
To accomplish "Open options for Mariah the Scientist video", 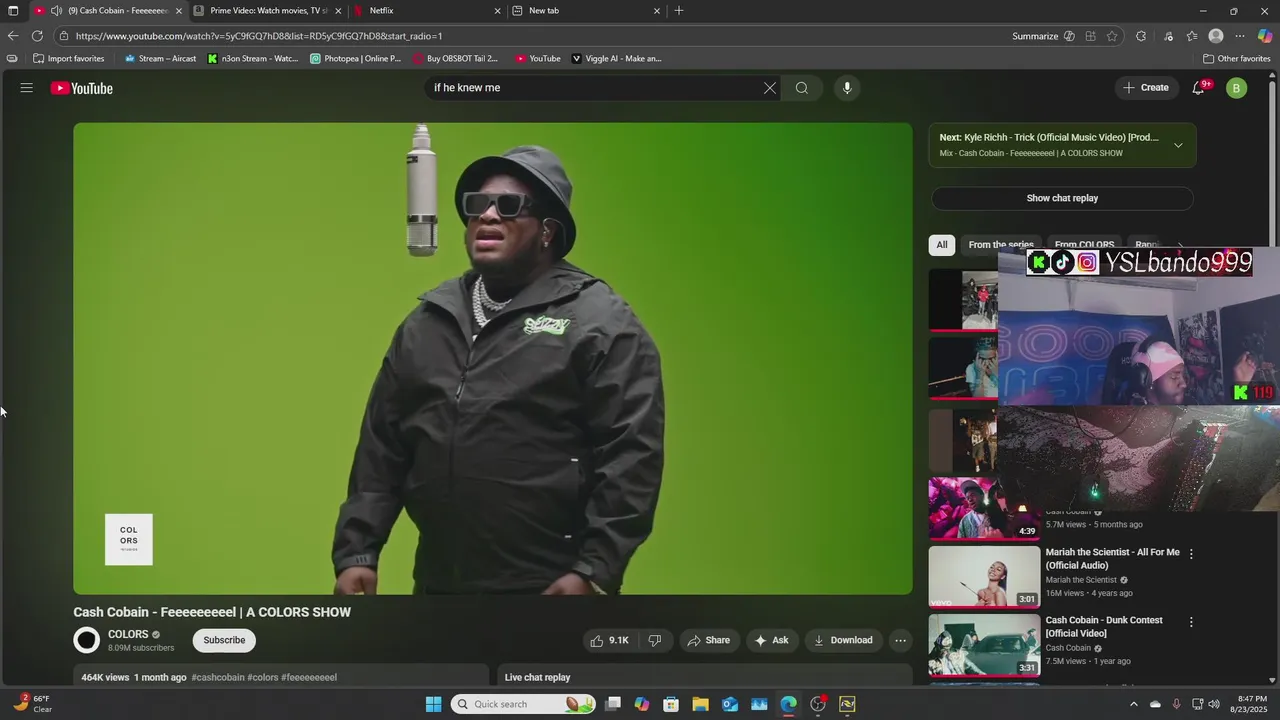I will [x=1191, y=554].
